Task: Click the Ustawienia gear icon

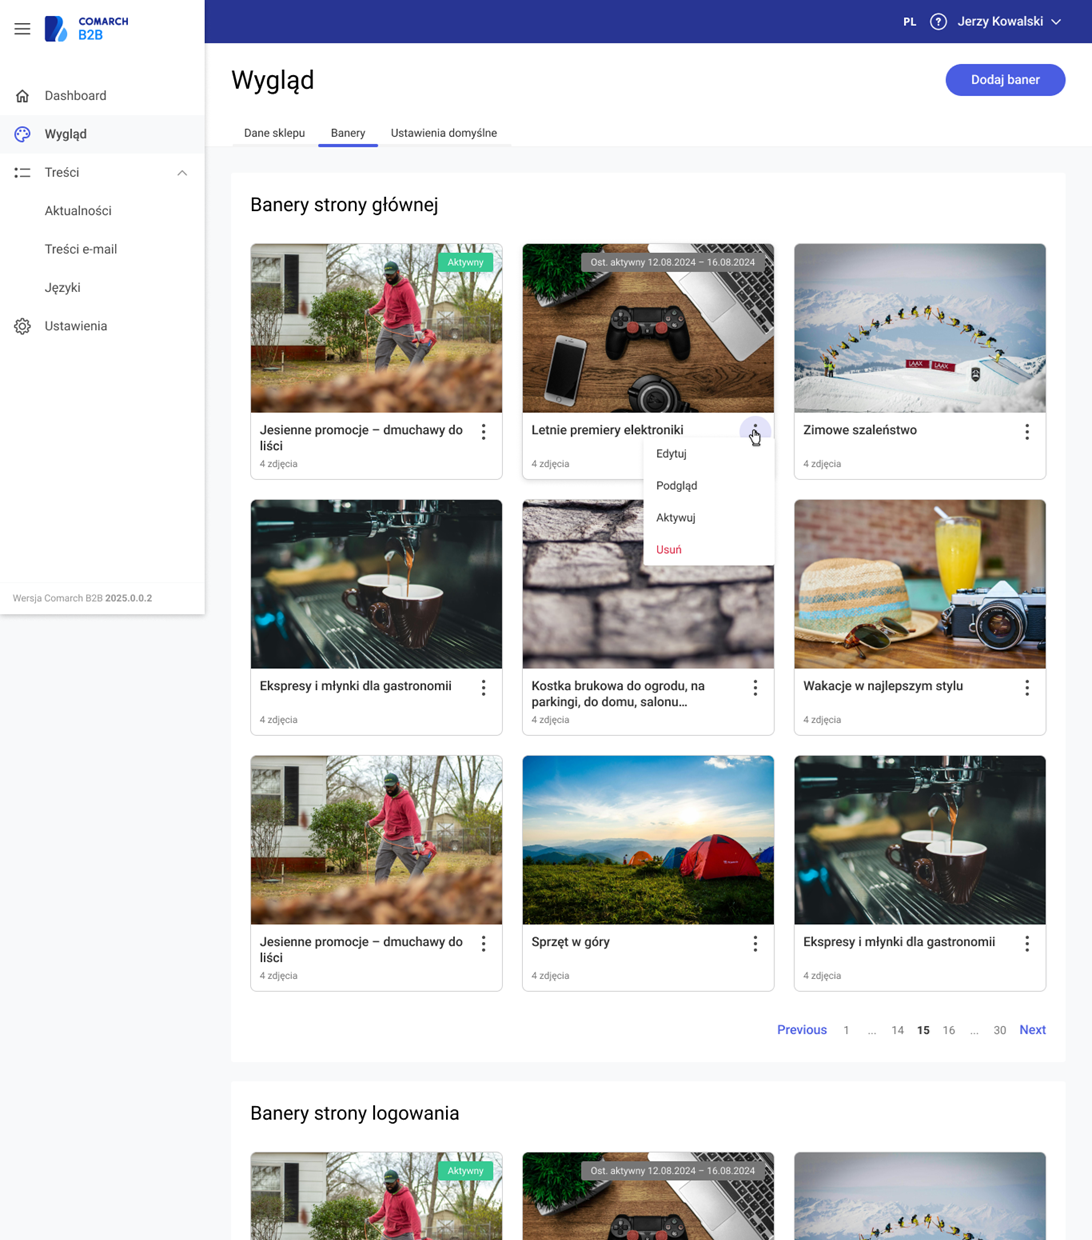Action: (22, 326)
